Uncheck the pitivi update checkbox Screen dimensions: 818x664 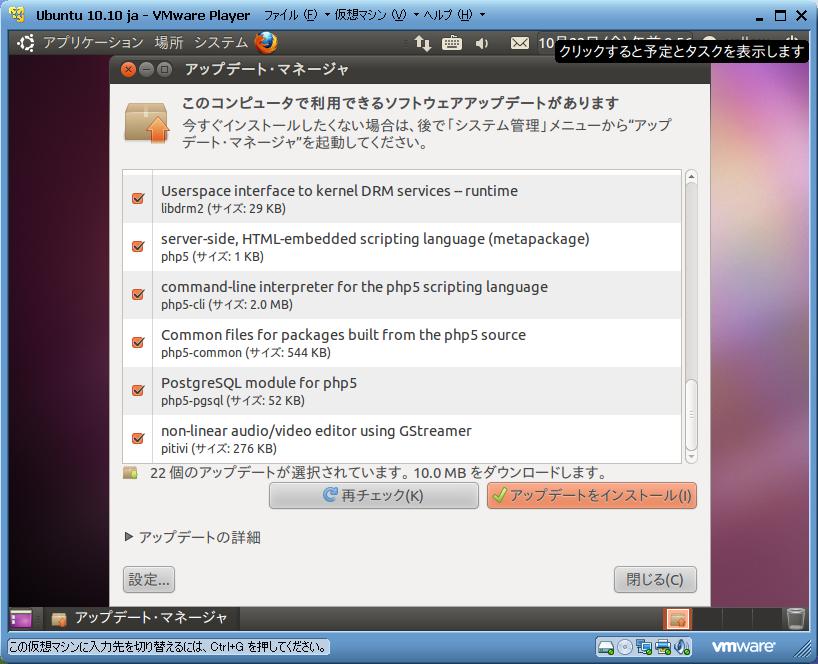pos(138,438)
